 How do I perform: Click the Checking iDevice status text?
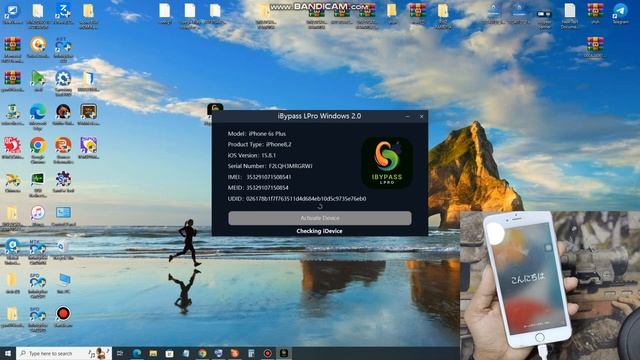coord(319,231)
